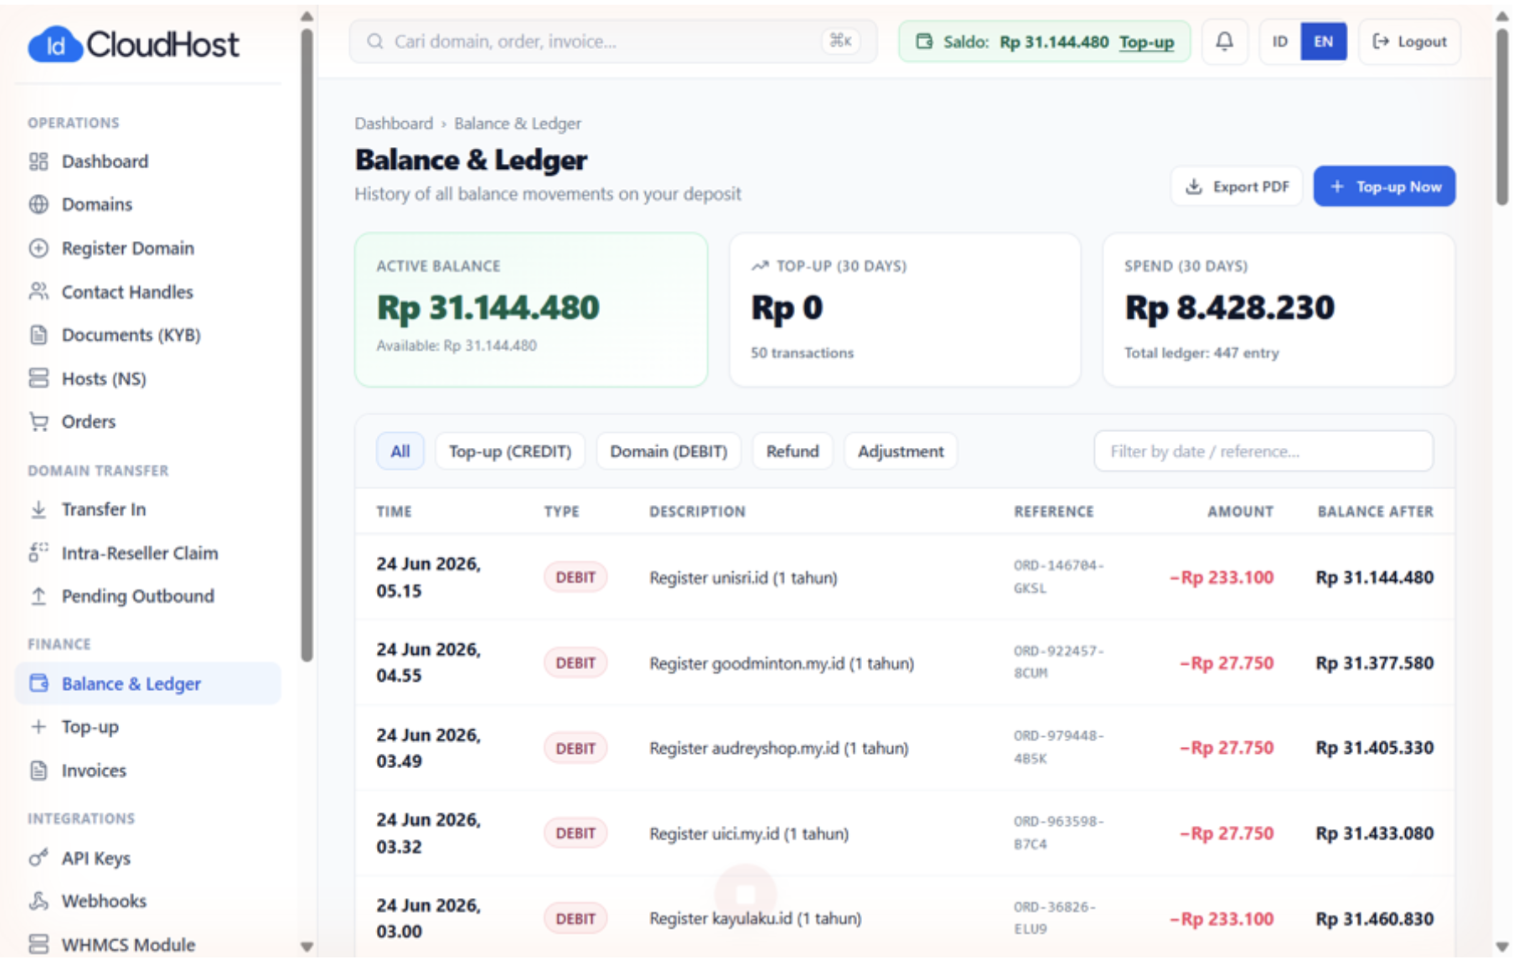Open Webhooks settings
Viewport: 1524px width, 976px height.
pos(148,902)
